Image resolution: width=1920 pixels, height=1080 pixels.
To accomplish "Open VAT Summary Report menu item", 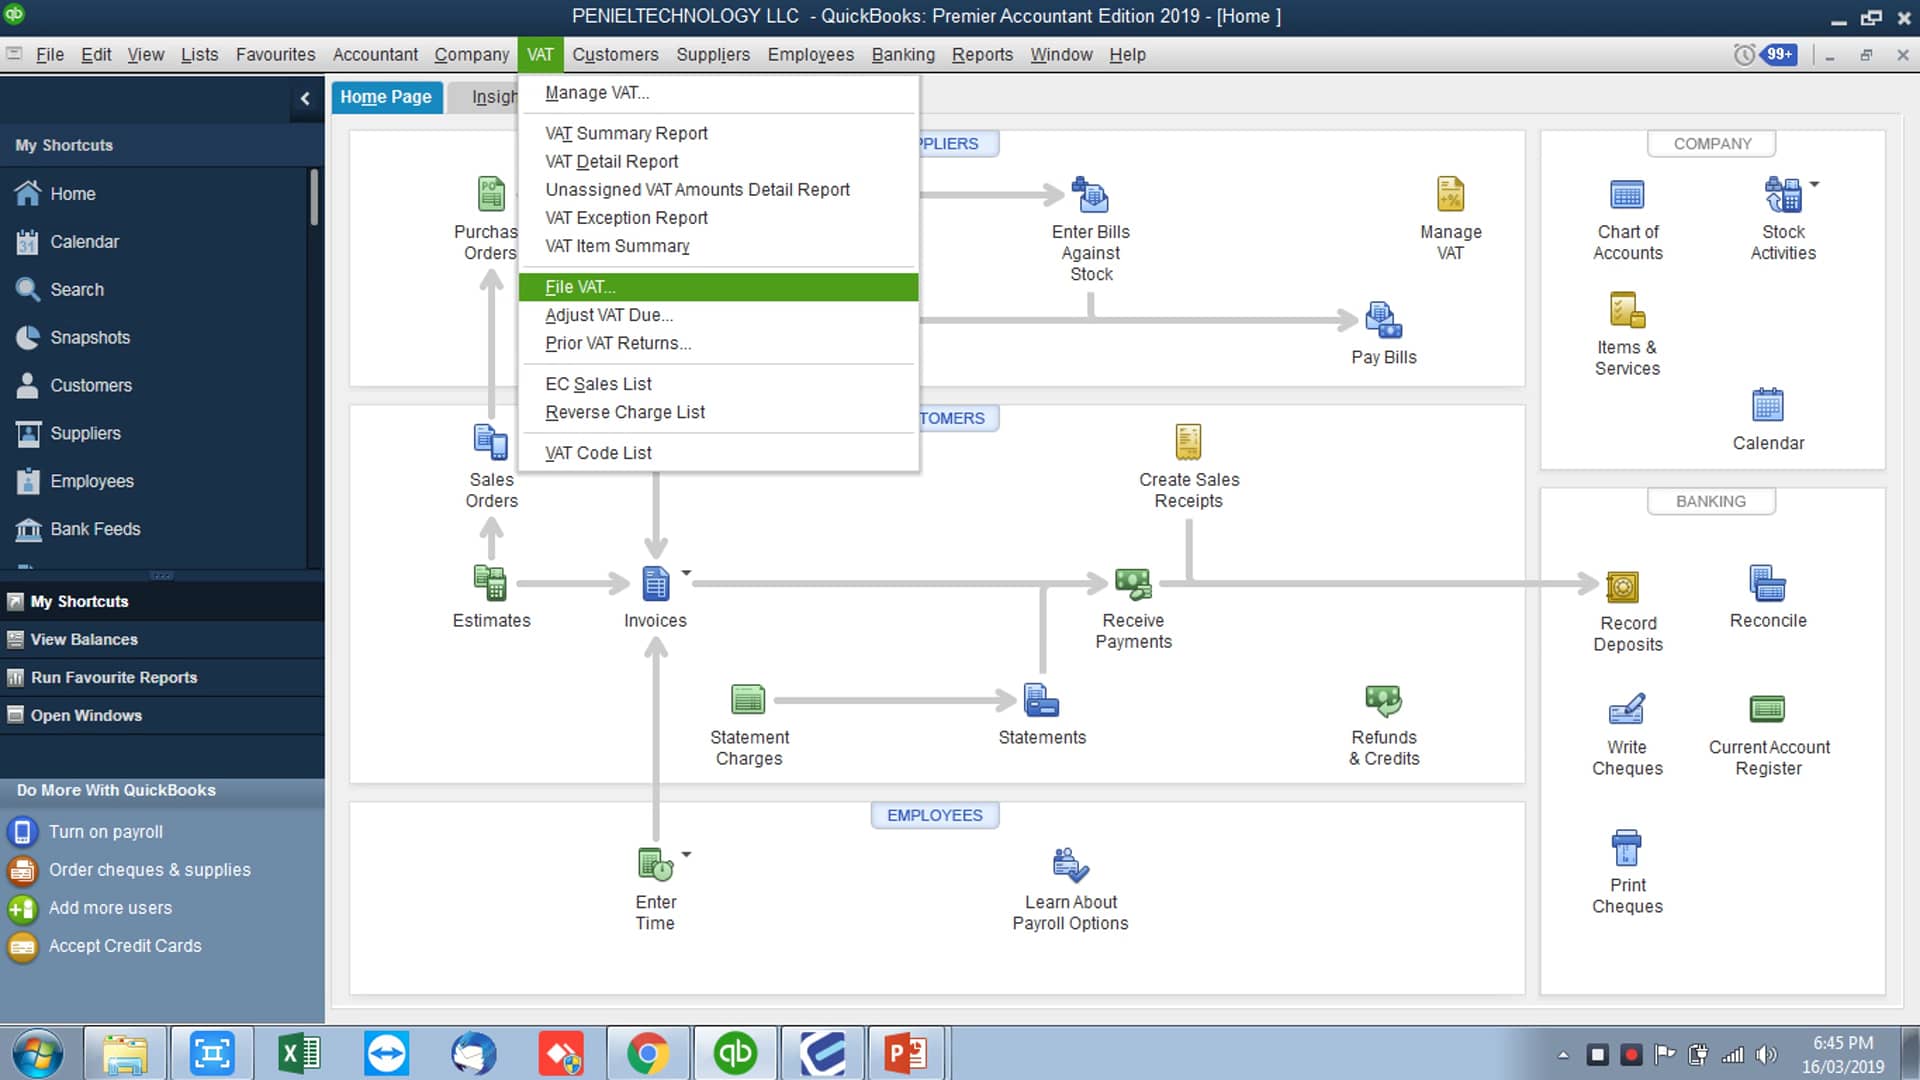I will pos(718,133).
